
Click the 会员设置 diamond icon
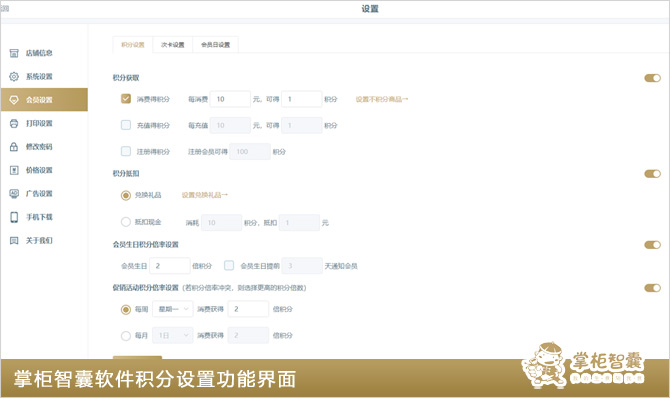(14, 100)
